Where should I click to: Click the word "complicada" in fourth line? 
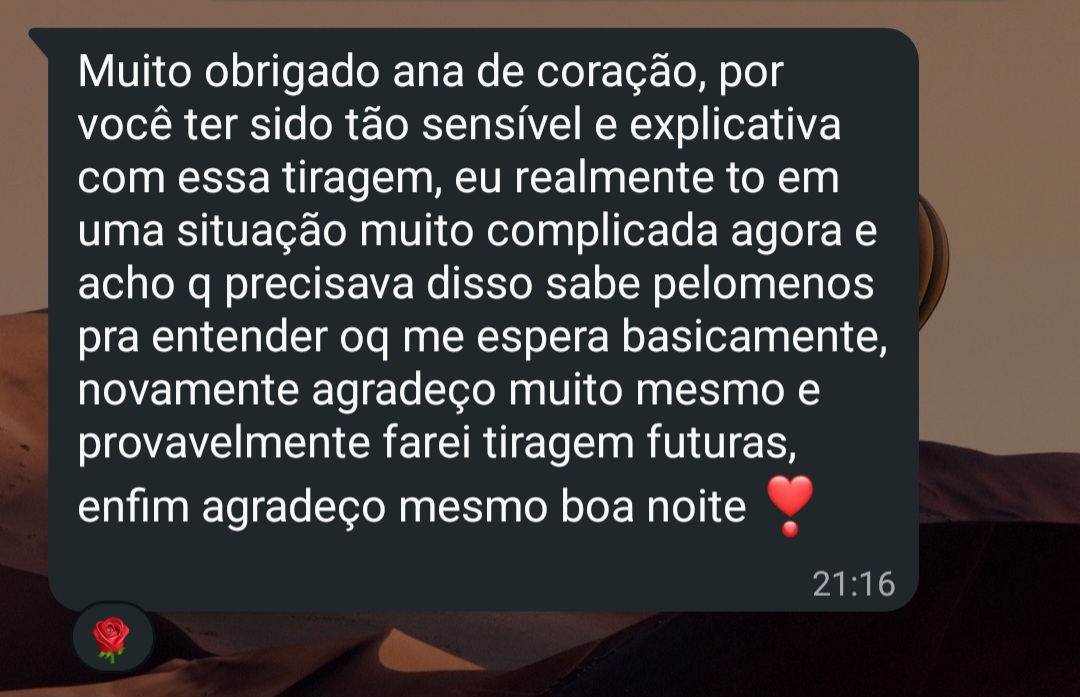pos(602,233)
